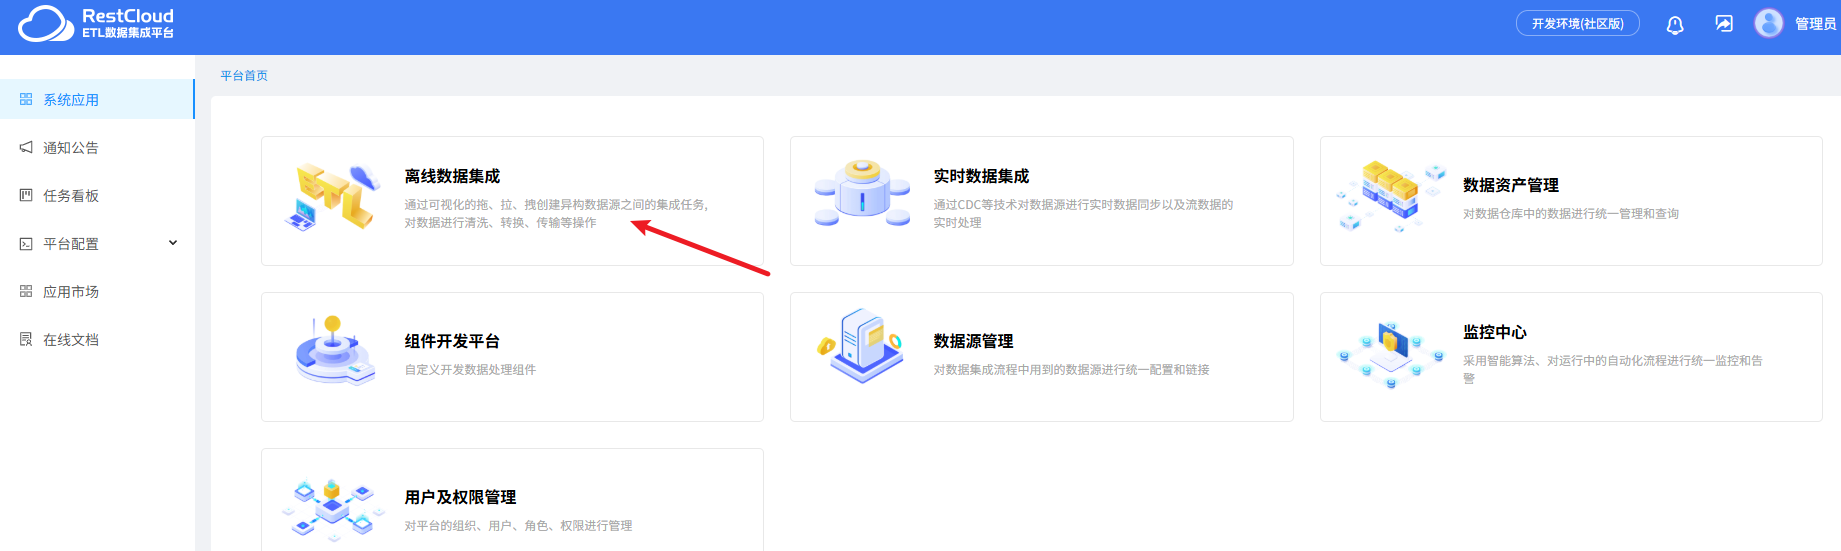Open 在线文档 from the sidebar

pyautogui.click(x=97, y=340)
